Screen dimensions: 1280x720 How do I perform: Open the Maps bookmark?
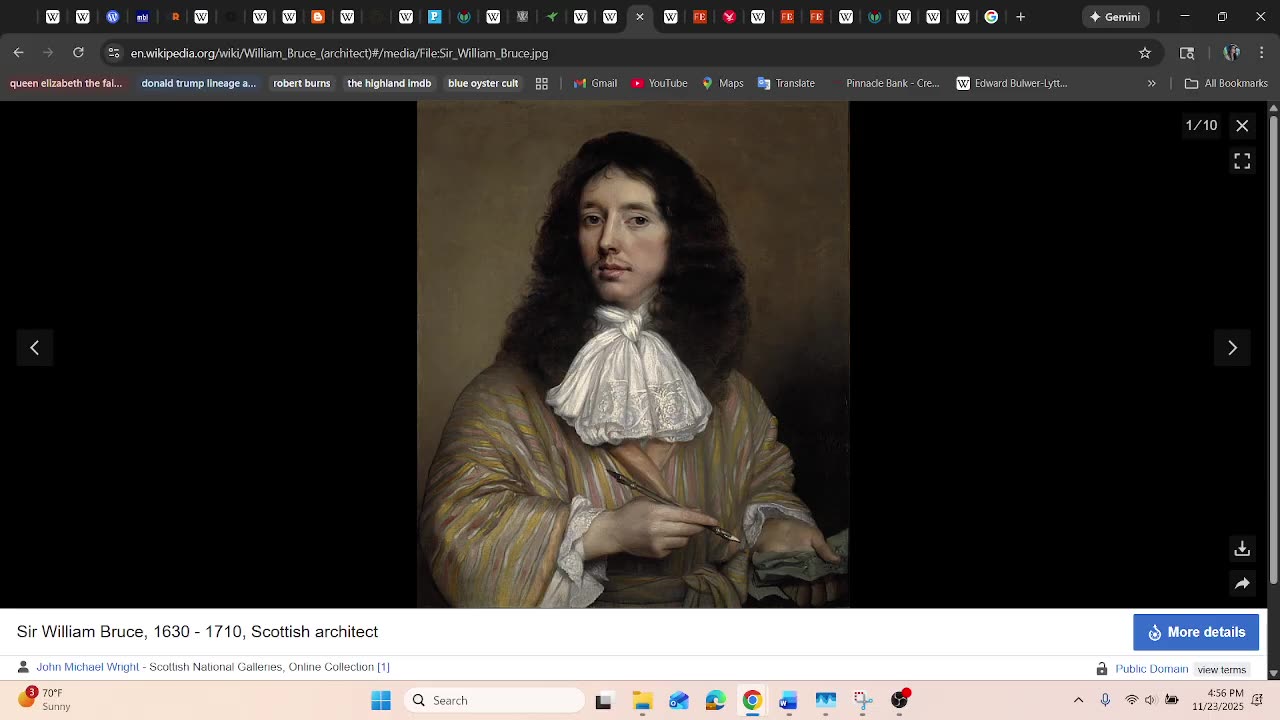[x=723, y=83]
